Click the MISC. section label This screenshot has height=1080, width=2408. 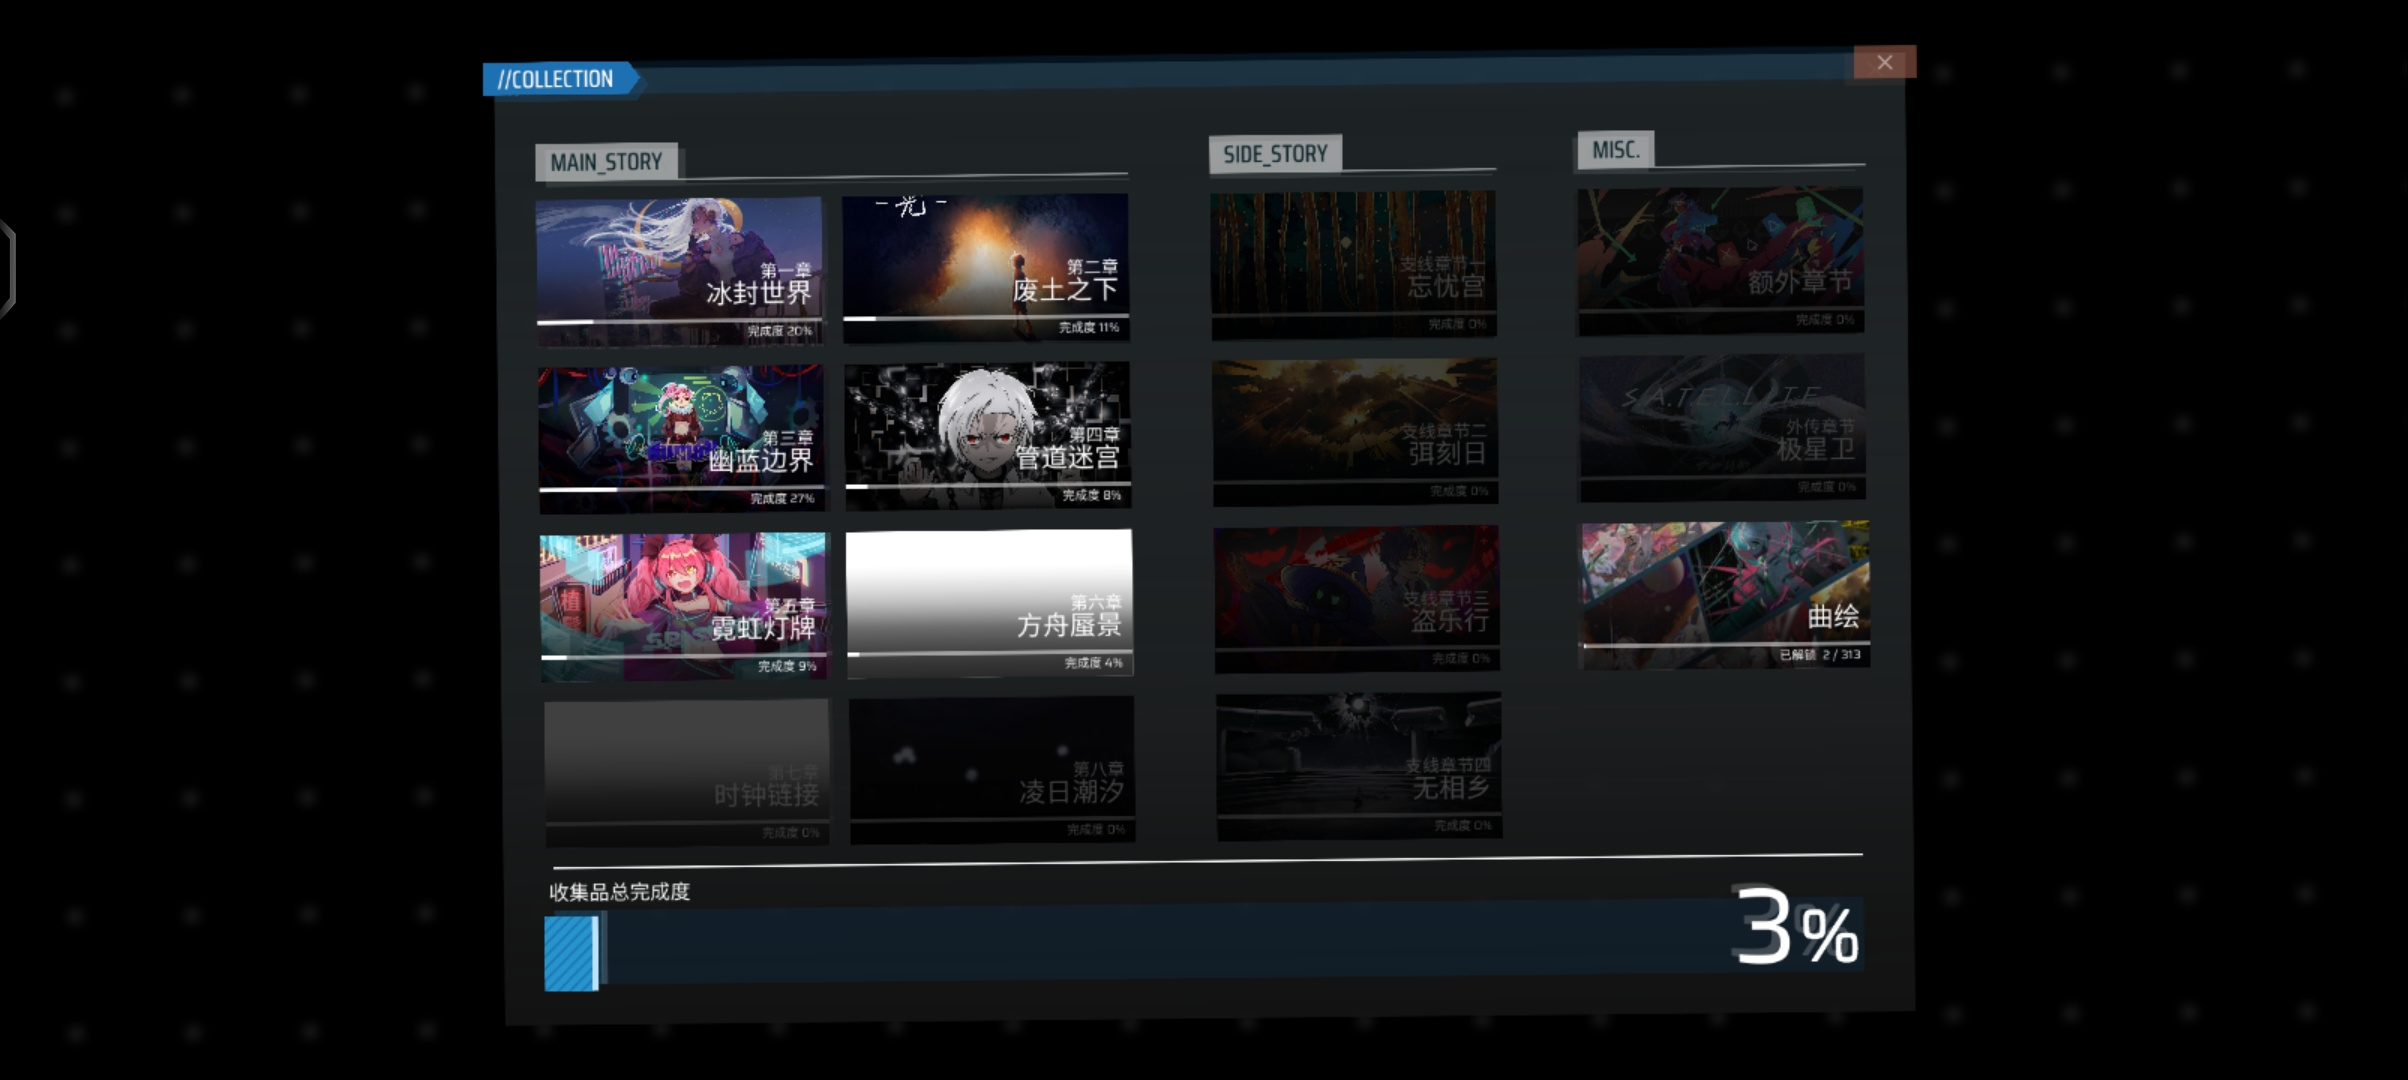[x=1615, y=150]
